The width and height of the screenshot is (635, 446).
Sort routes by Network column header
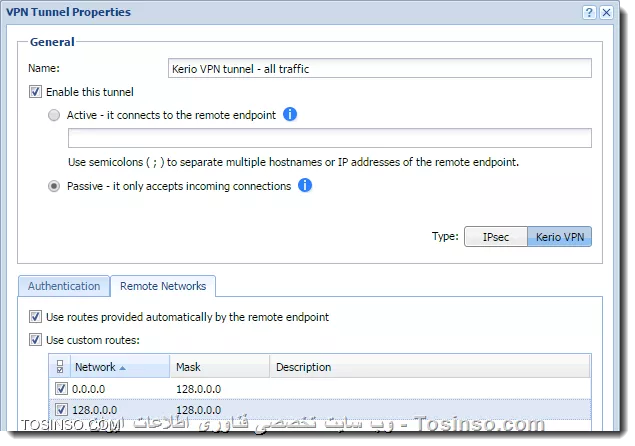click(x=120, y=367)
